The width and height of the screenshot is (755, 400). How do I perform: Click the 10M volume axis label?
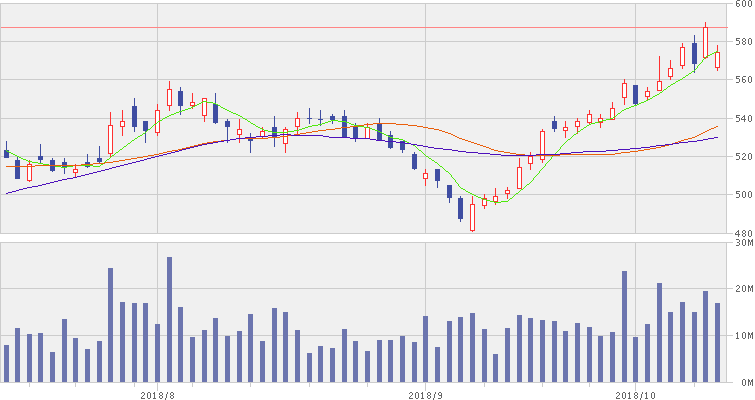[743, 335]
